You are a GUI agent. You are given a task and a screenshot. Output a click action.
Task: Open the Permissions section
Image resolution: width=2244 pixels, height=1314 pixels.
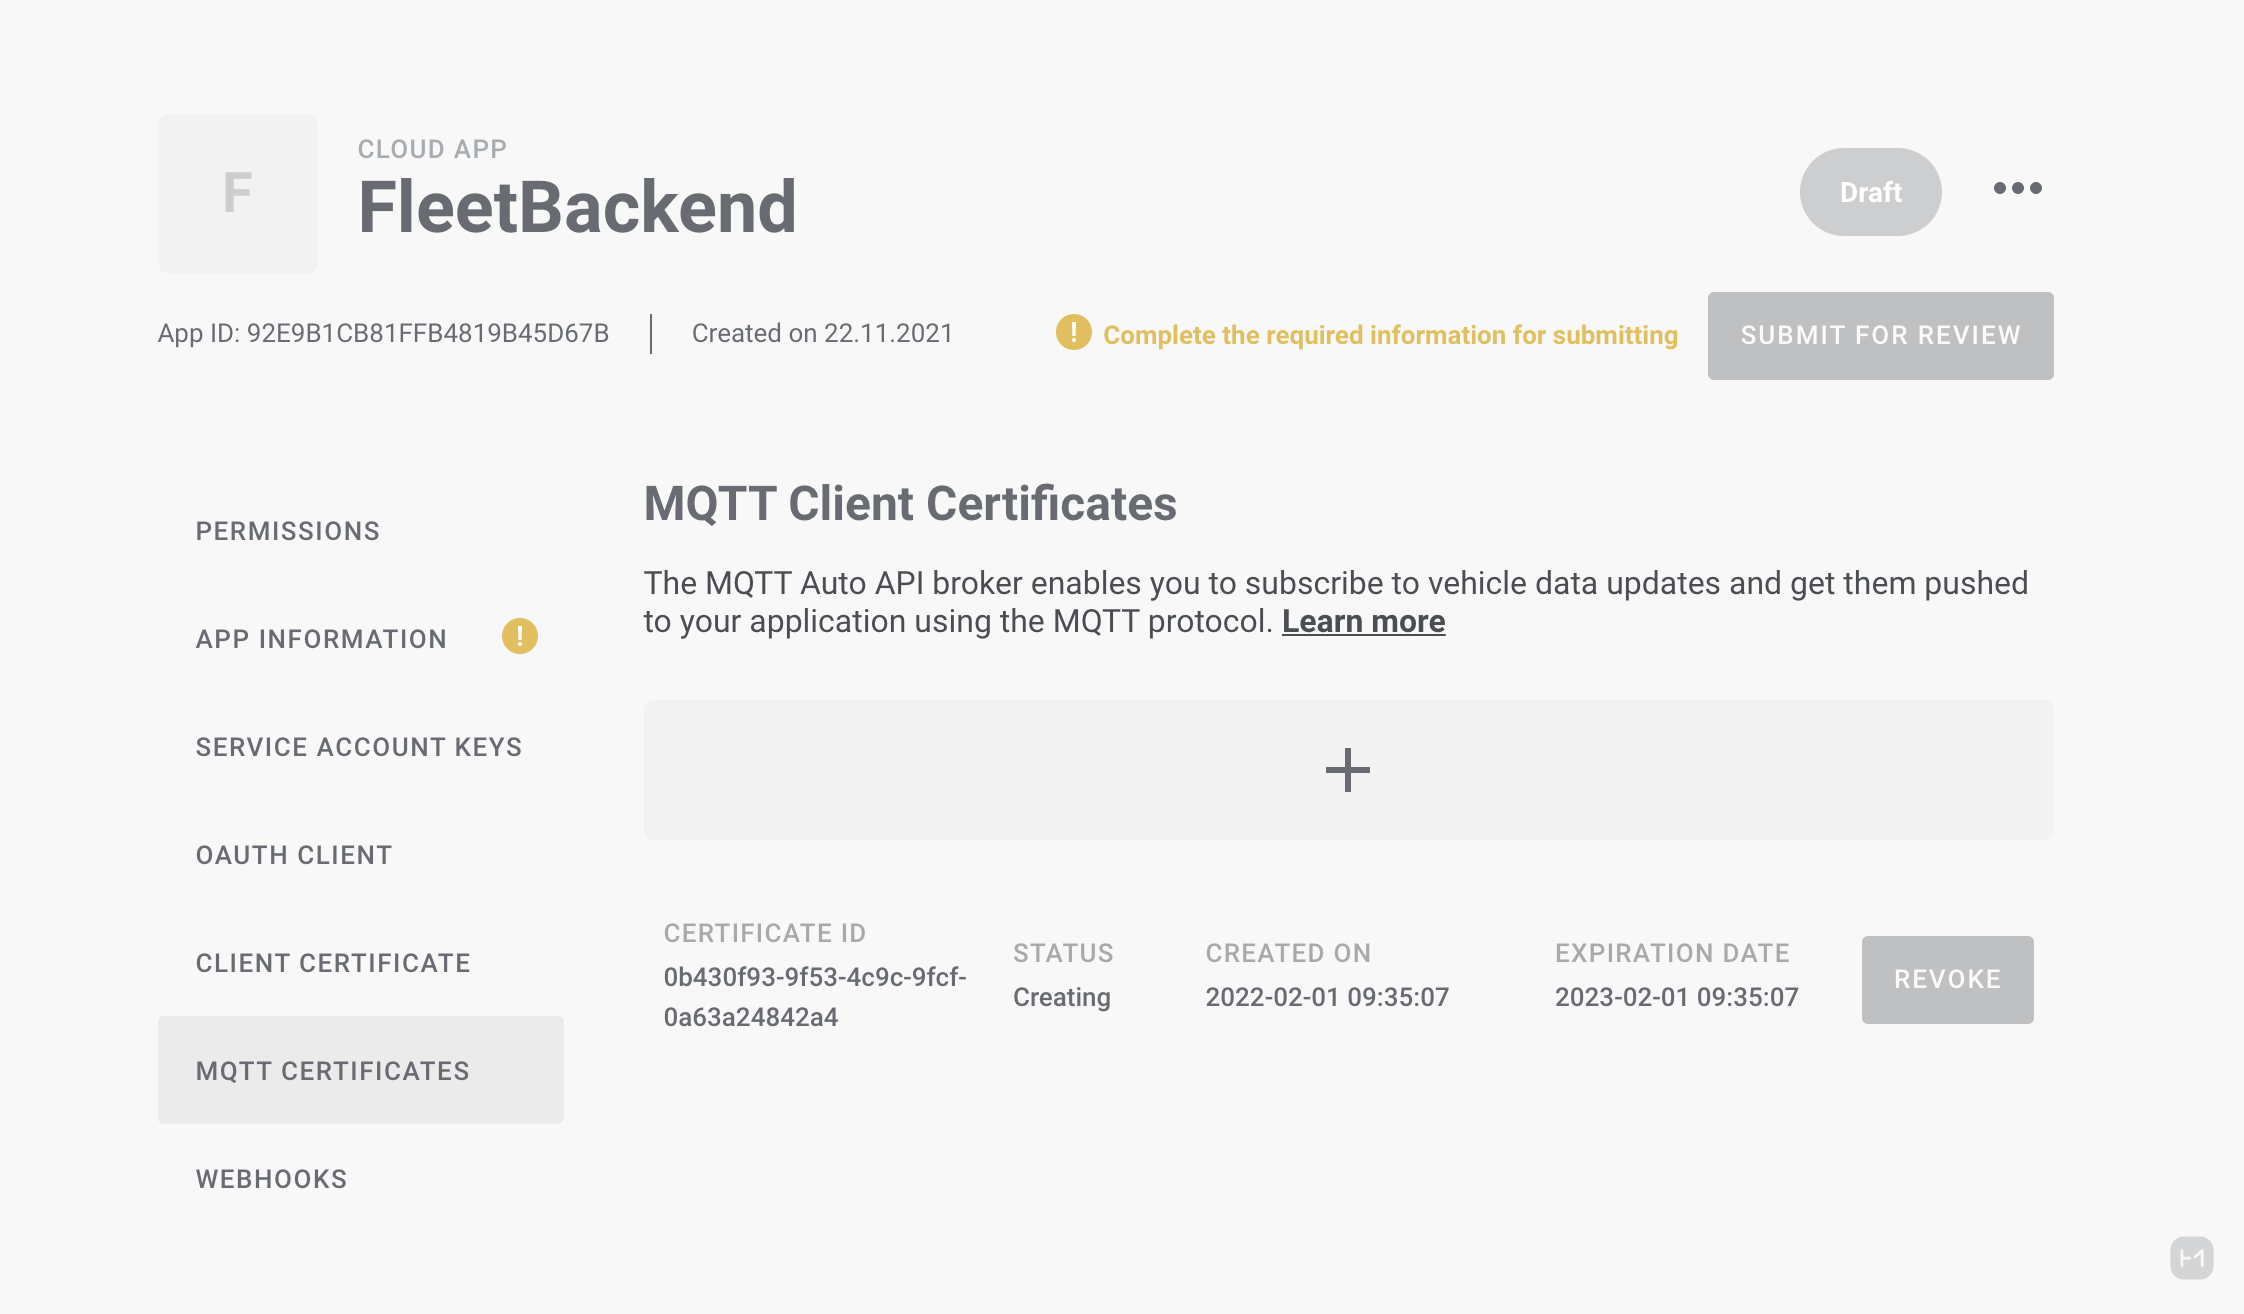click(x=288, y=531)
